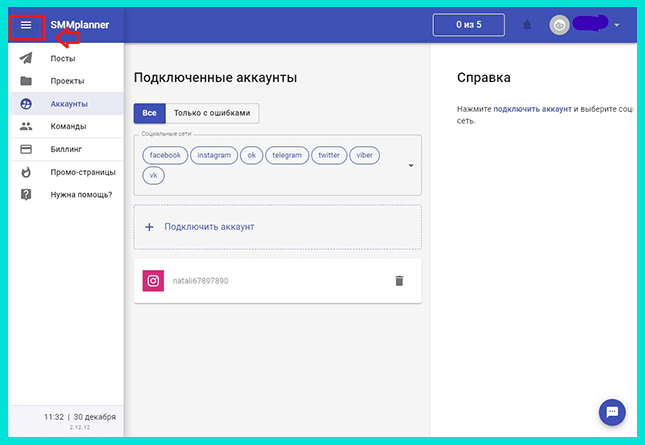Switch to Только с ошибками filter
This screenshot has width=645, height=445.
click(x=212, y=113)
